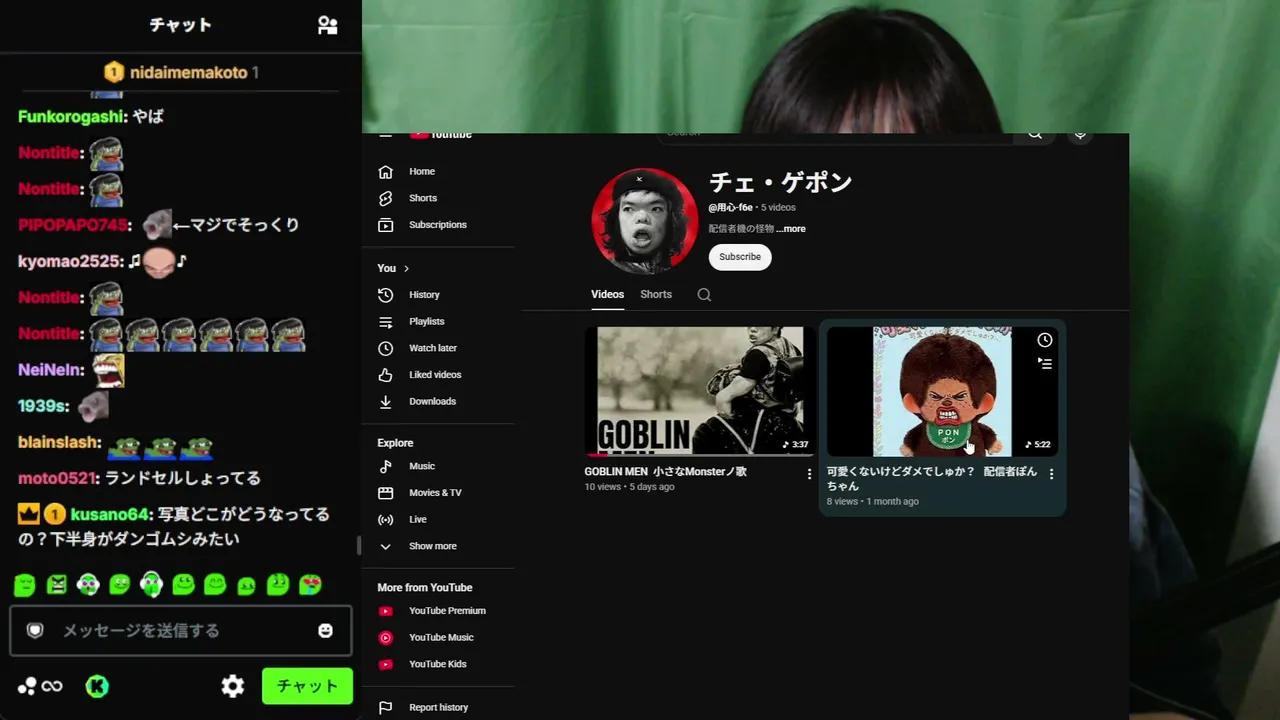Viewport: 1280px width, 720px height.
Task: Click the green K badge icon
Action: (97, 686)
